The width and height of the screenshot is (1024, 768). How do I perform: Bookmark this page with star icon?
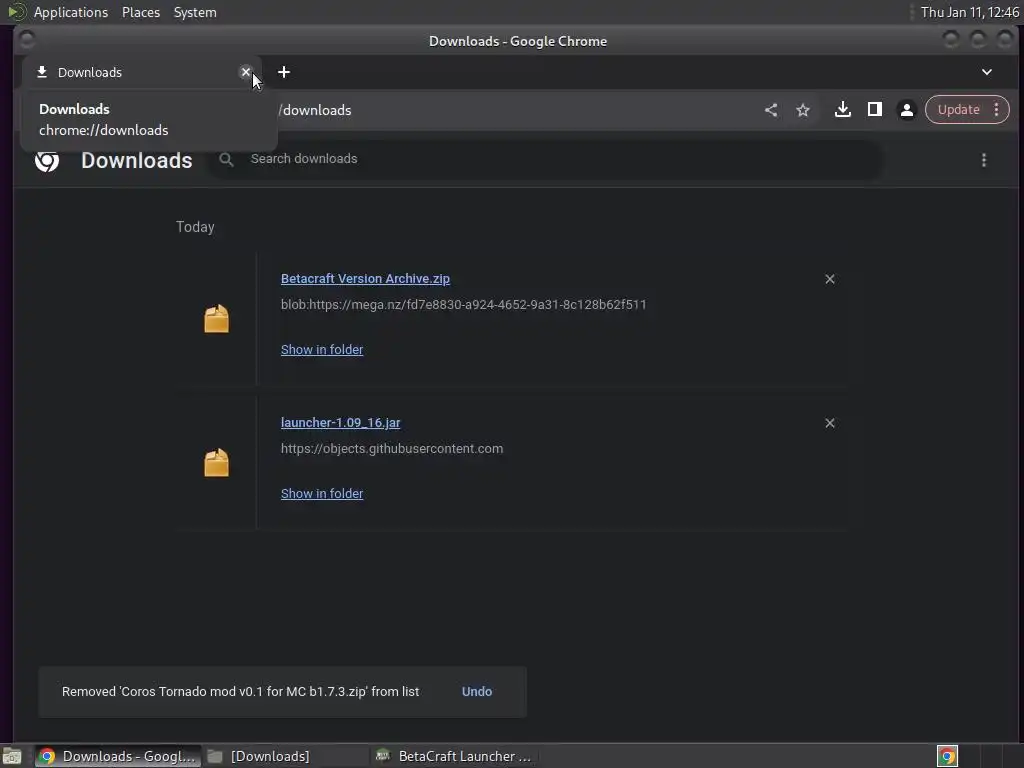click(803, 110)
